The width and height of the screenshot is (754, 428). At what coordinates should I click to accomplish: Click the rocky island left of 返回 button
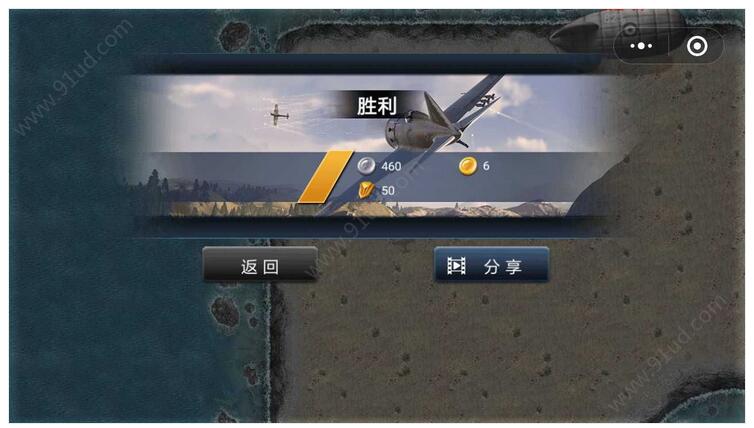[225, 312]
